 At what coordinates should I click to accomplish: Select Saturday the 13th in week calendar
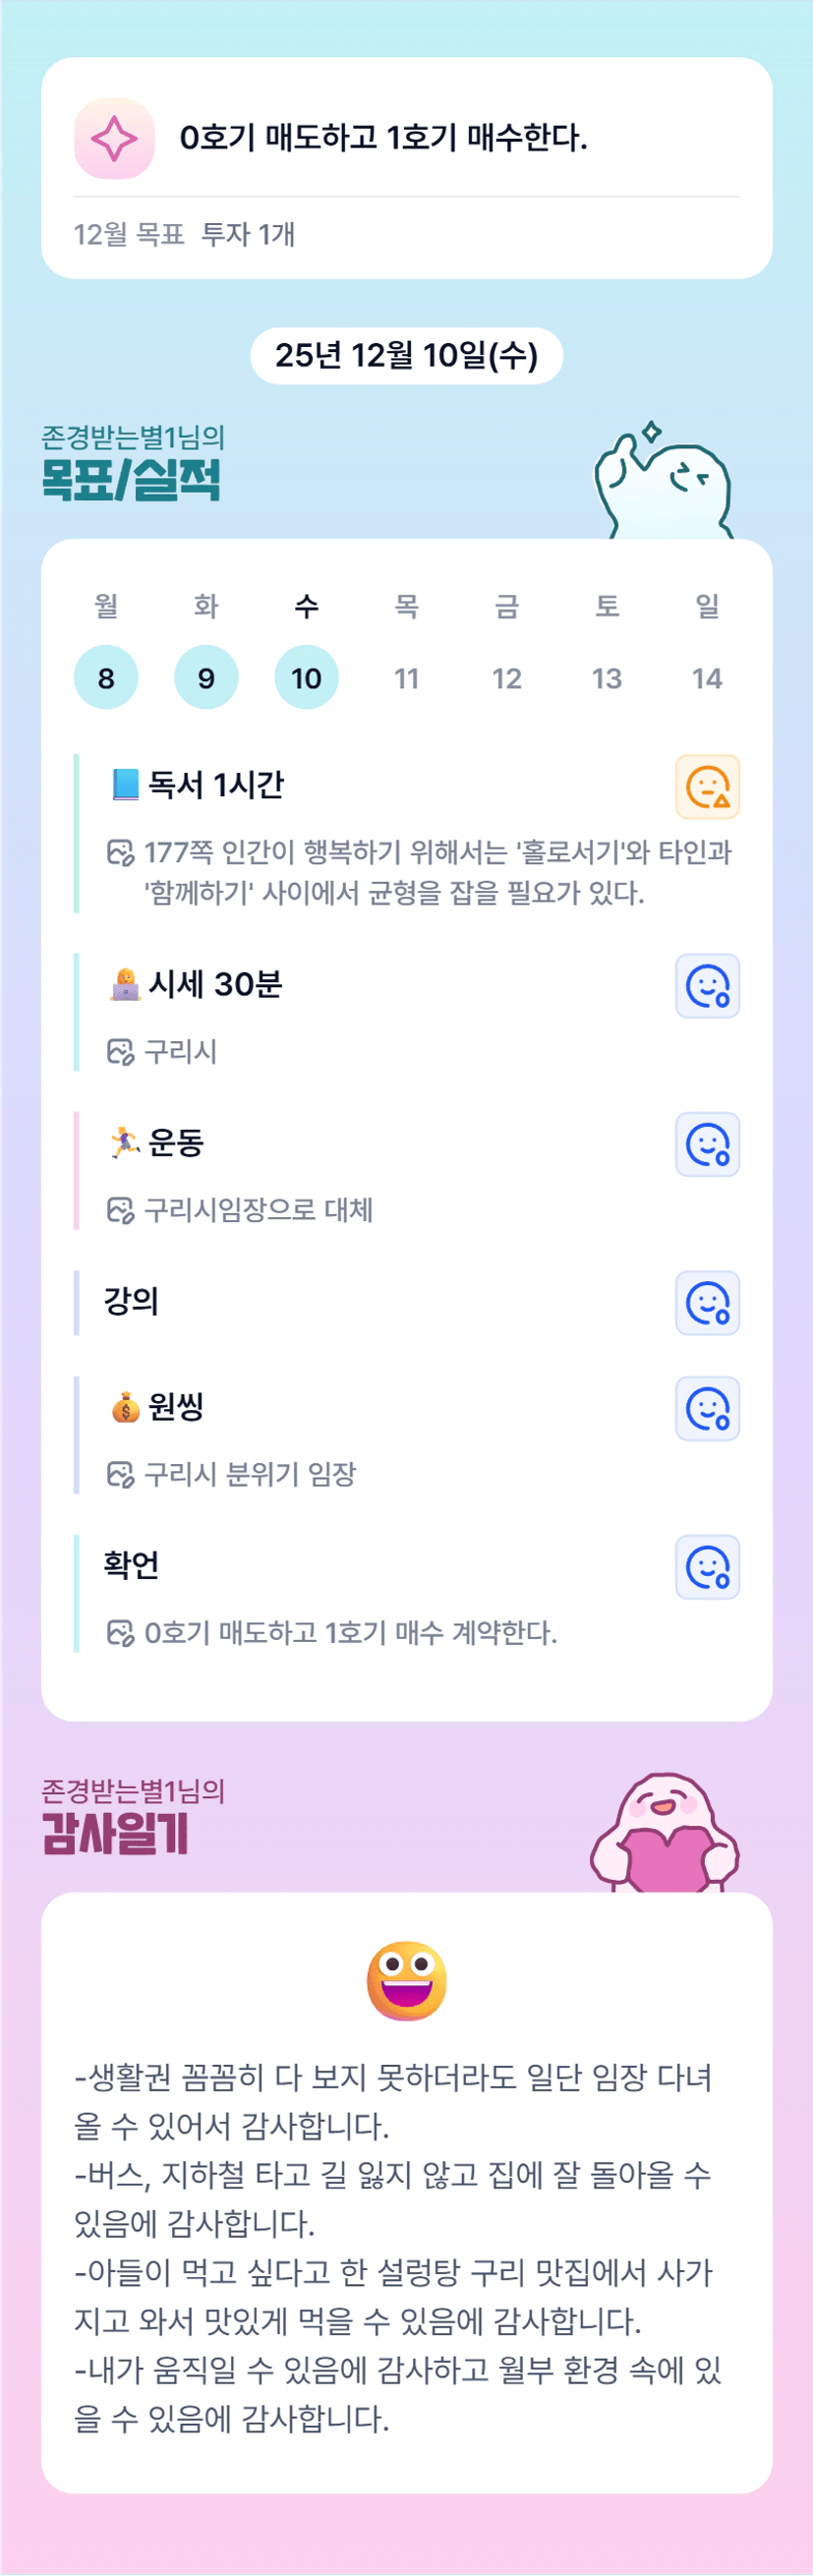coord(607,678)
